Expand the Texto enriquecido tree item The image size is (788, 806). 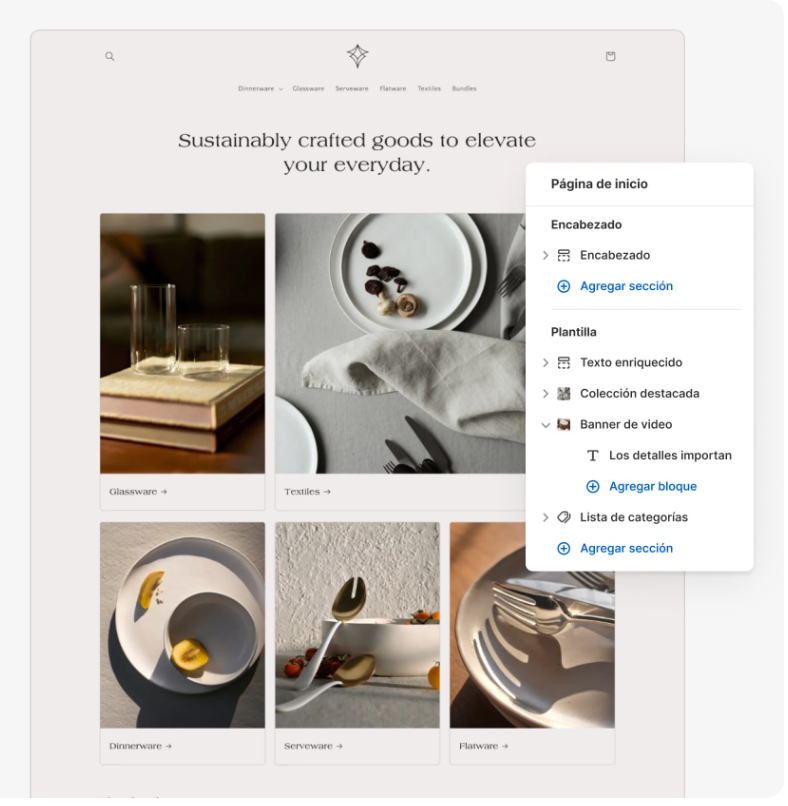(545, 363)
